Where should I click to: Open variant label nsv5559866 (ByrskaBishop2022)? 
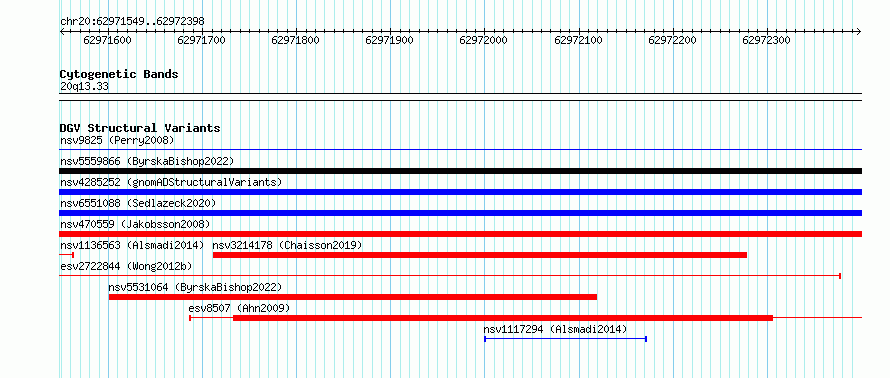[147, 161]
